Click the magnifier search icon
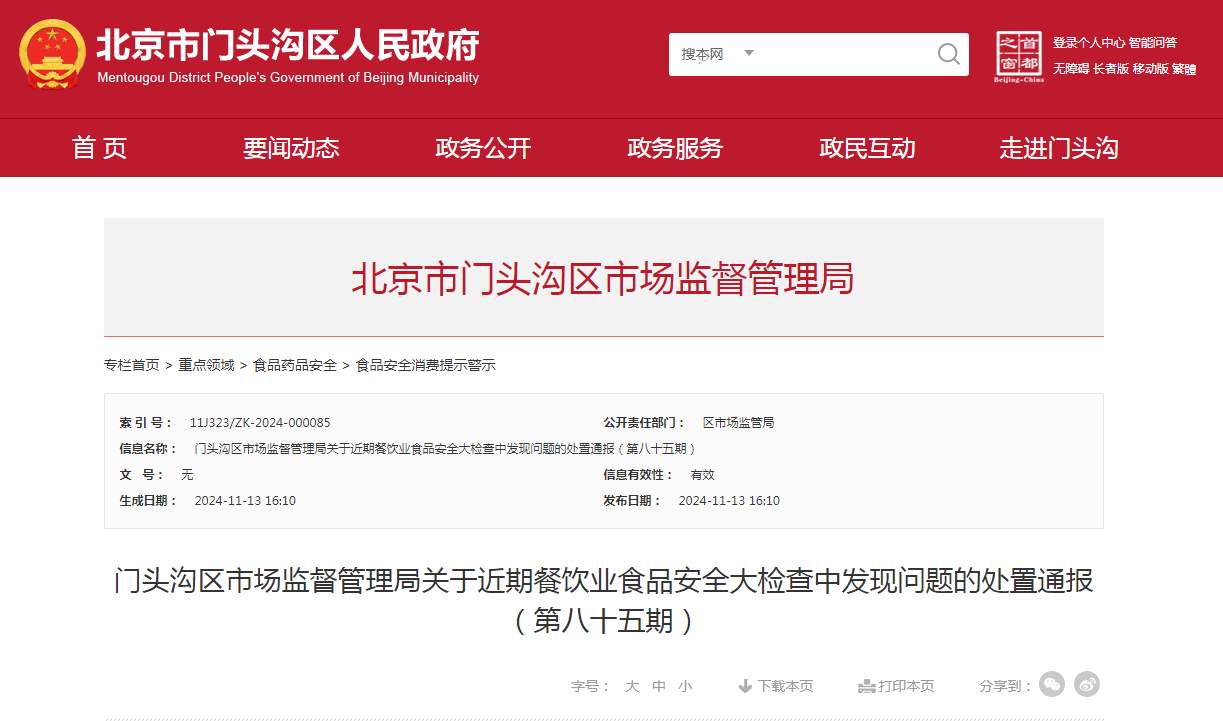This screenshot has height=721, width=1223. tap(948, 54)
